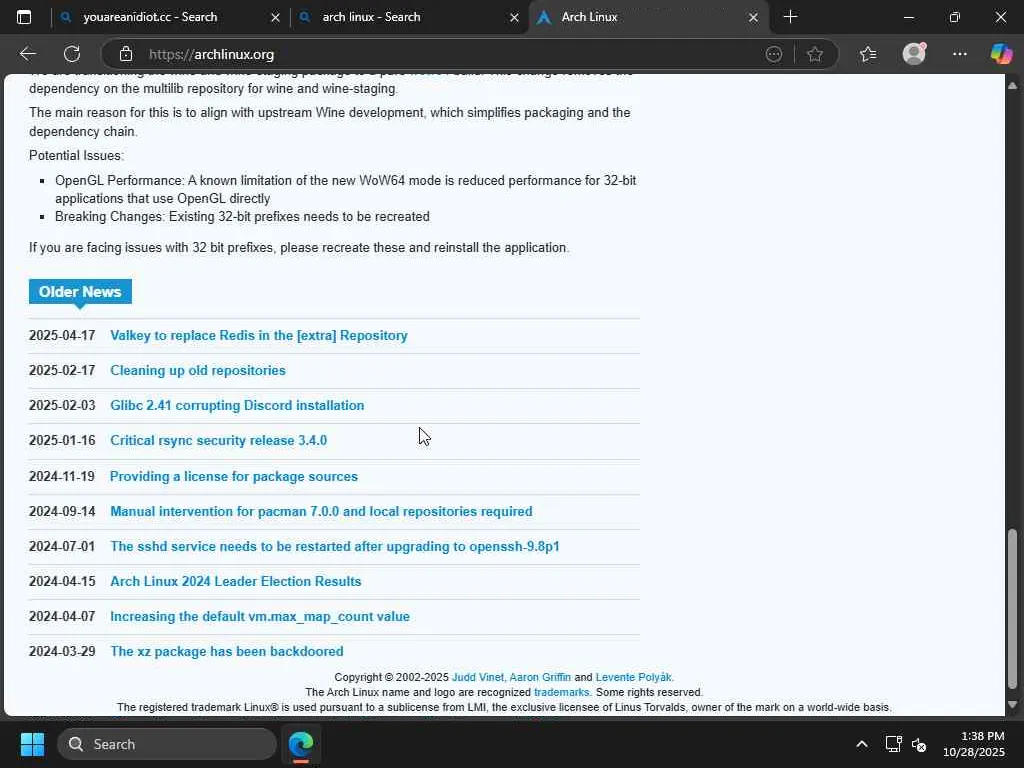Add this page to favorites star
This screenshot has height=768, width=1024.
tap(814, 54)
